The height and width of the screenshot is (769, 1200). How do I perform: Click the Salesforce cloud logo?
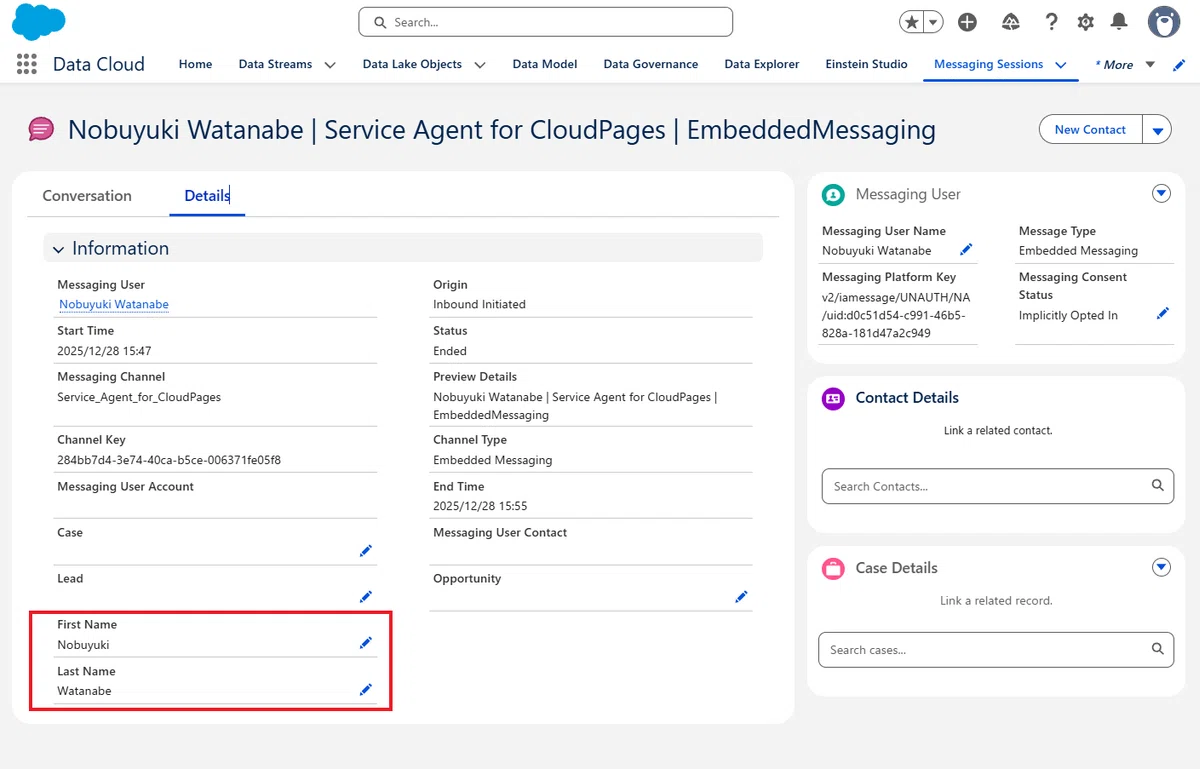click(x=39, y=21)
